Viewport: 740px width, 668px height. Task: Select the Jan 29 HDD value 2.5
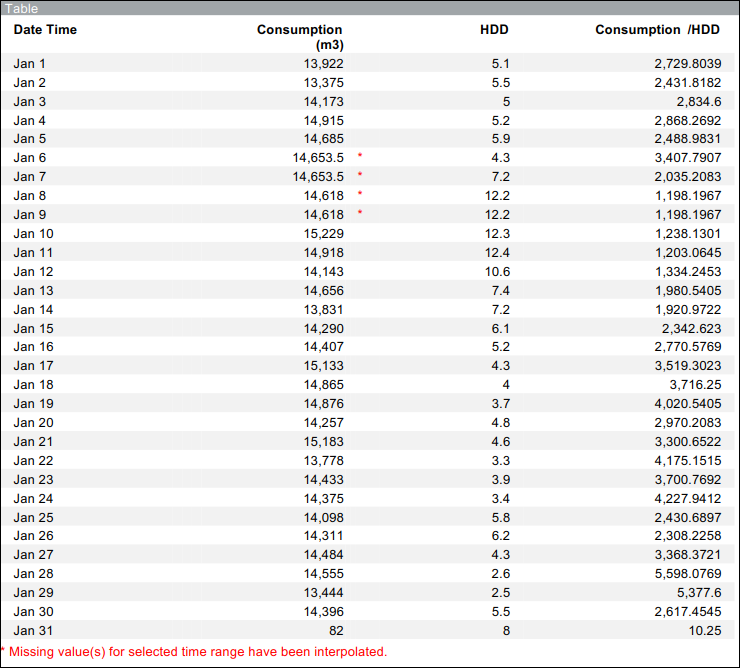point(500,593)
